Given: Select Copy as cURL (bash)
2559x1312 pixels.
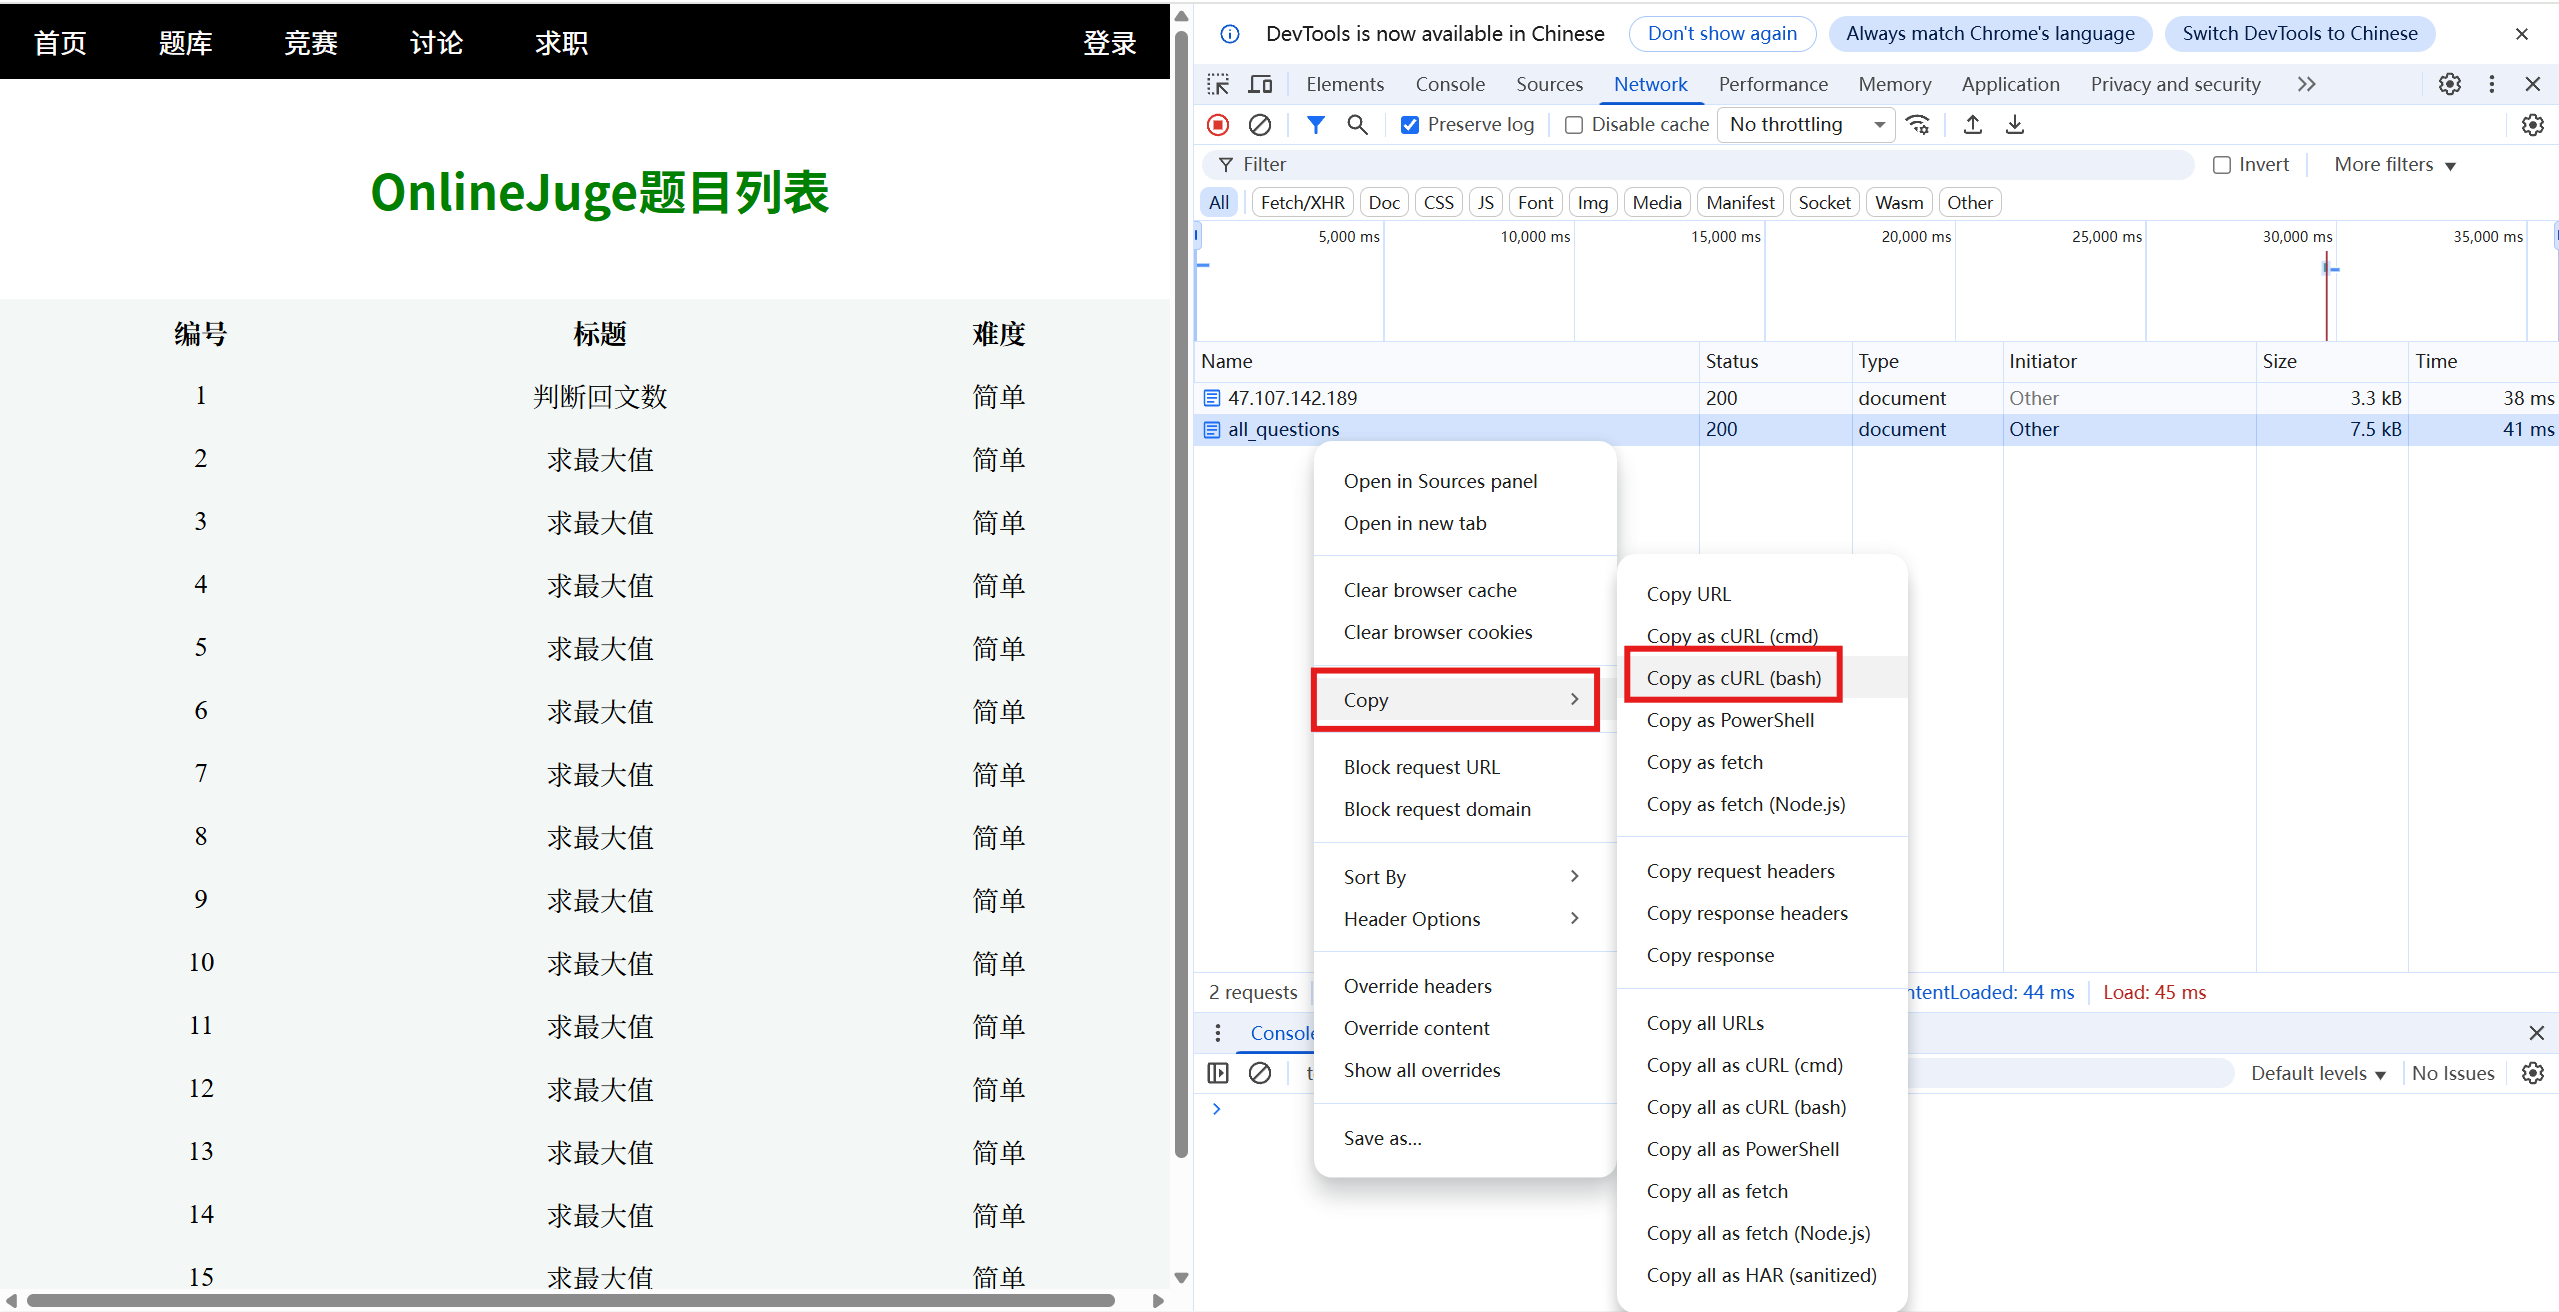Looking at the screenshot, I should [x=1734, y=678].
